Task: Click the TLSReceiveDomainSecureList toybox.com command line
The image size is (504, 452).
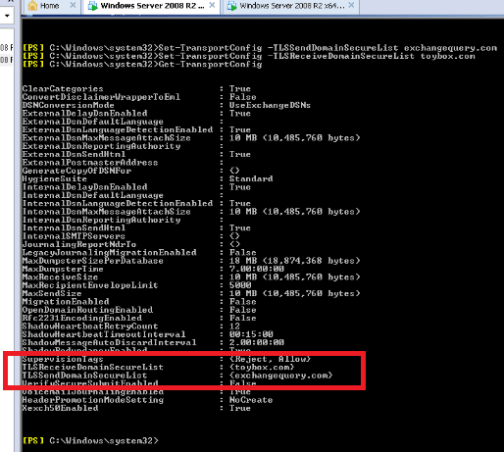Action: [x=249, y=56]
